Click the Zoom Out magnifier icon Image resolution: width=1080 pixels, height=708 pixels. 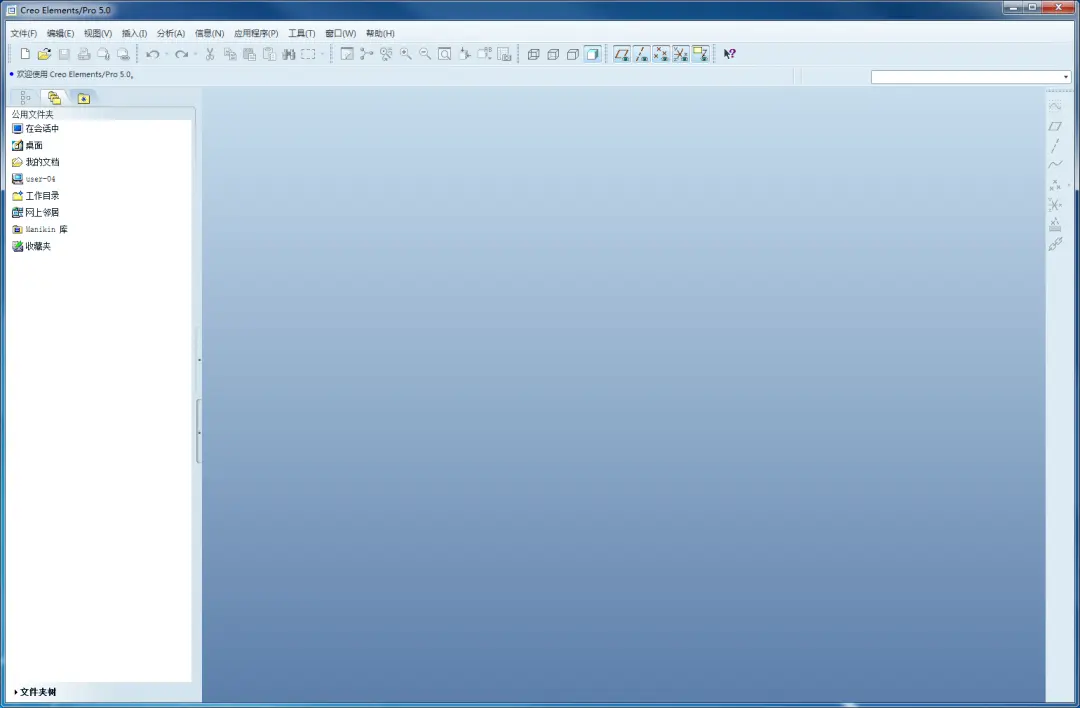point(425,54)
